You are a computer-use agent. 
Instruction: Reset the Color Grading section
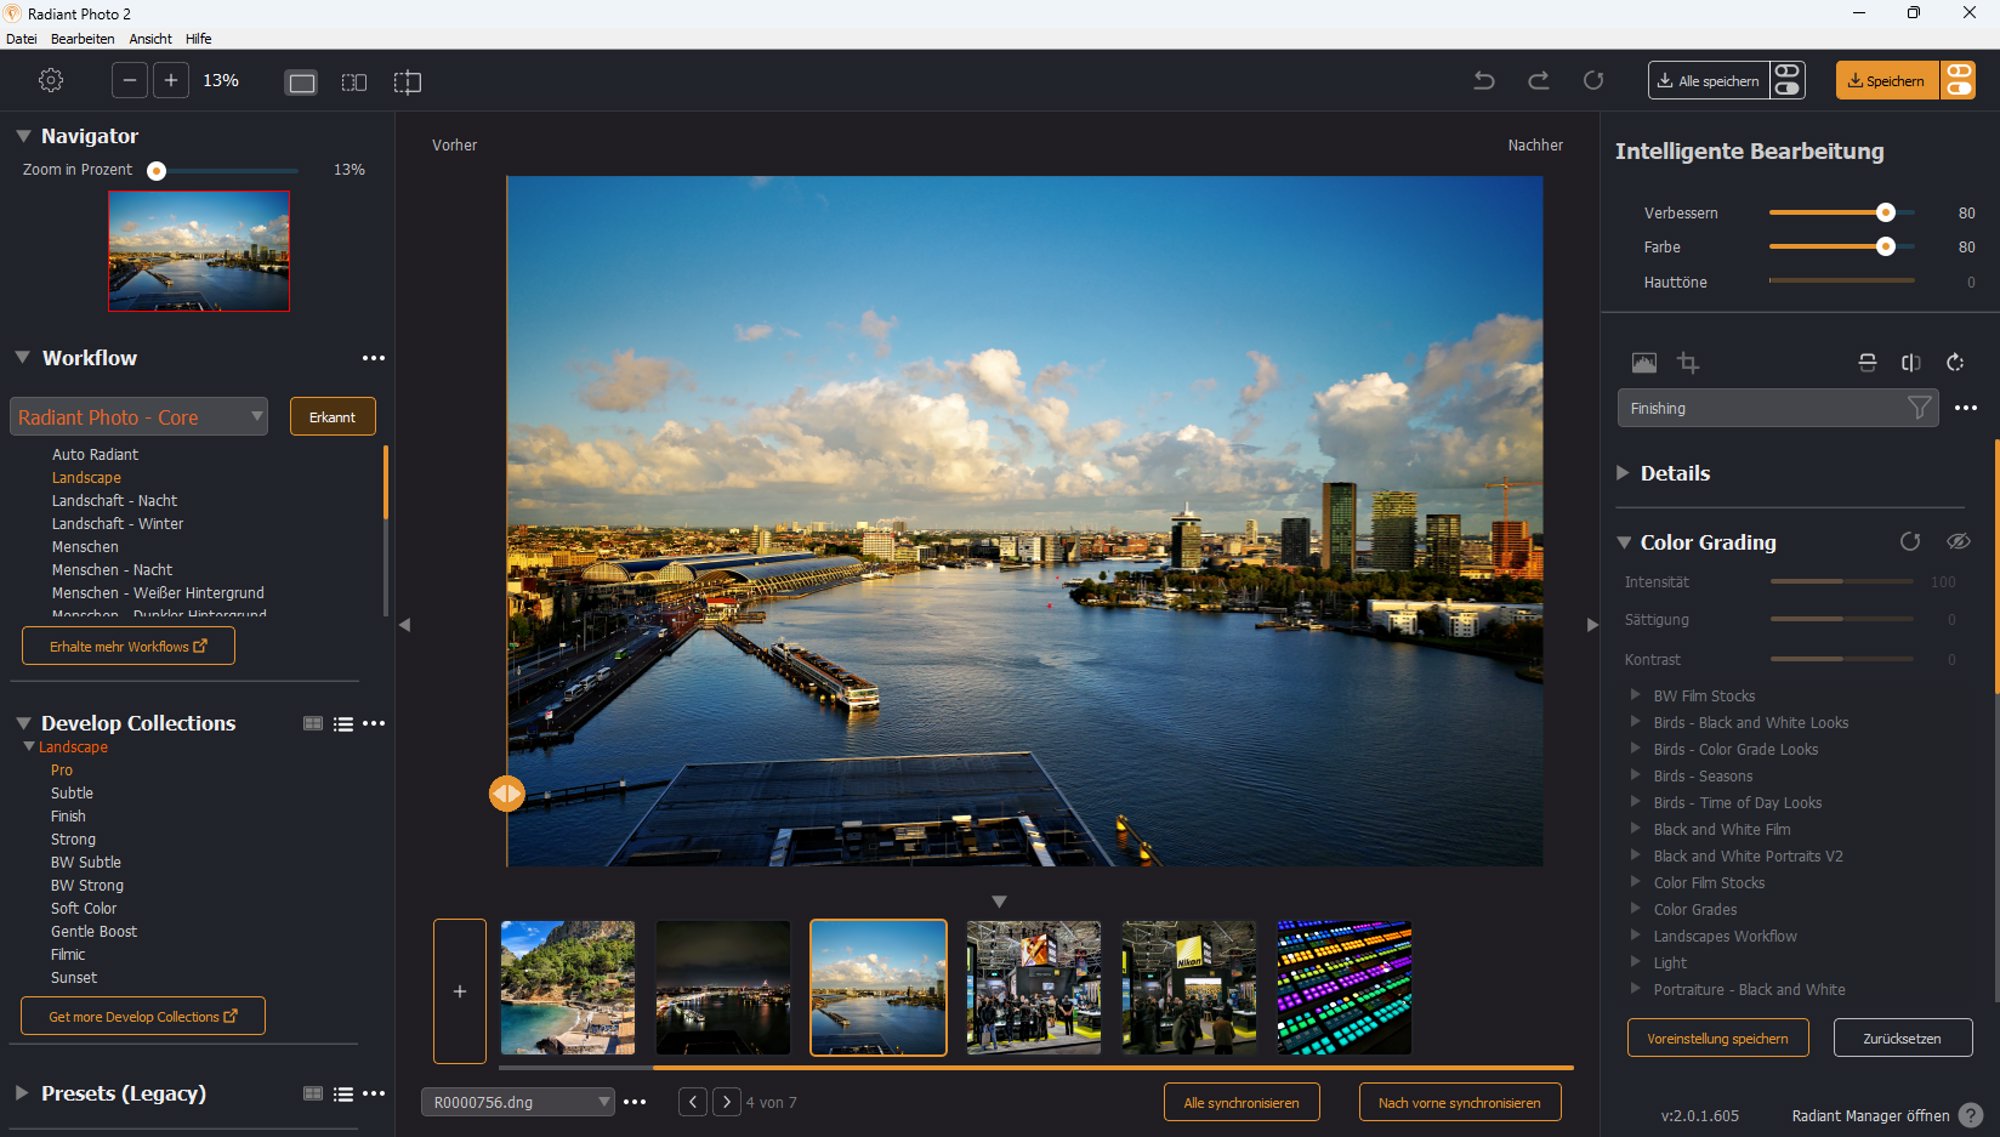pyautogui.click(x=1910, y=542)
